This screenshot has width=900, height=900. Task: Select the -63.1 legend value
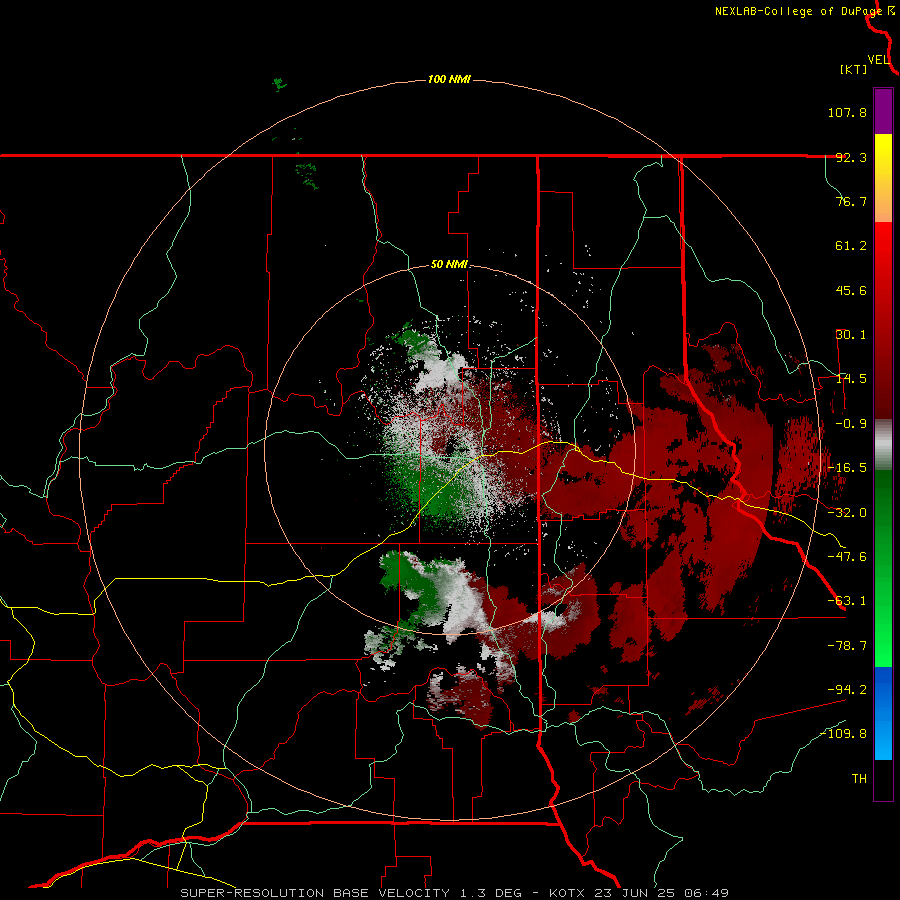847,601
